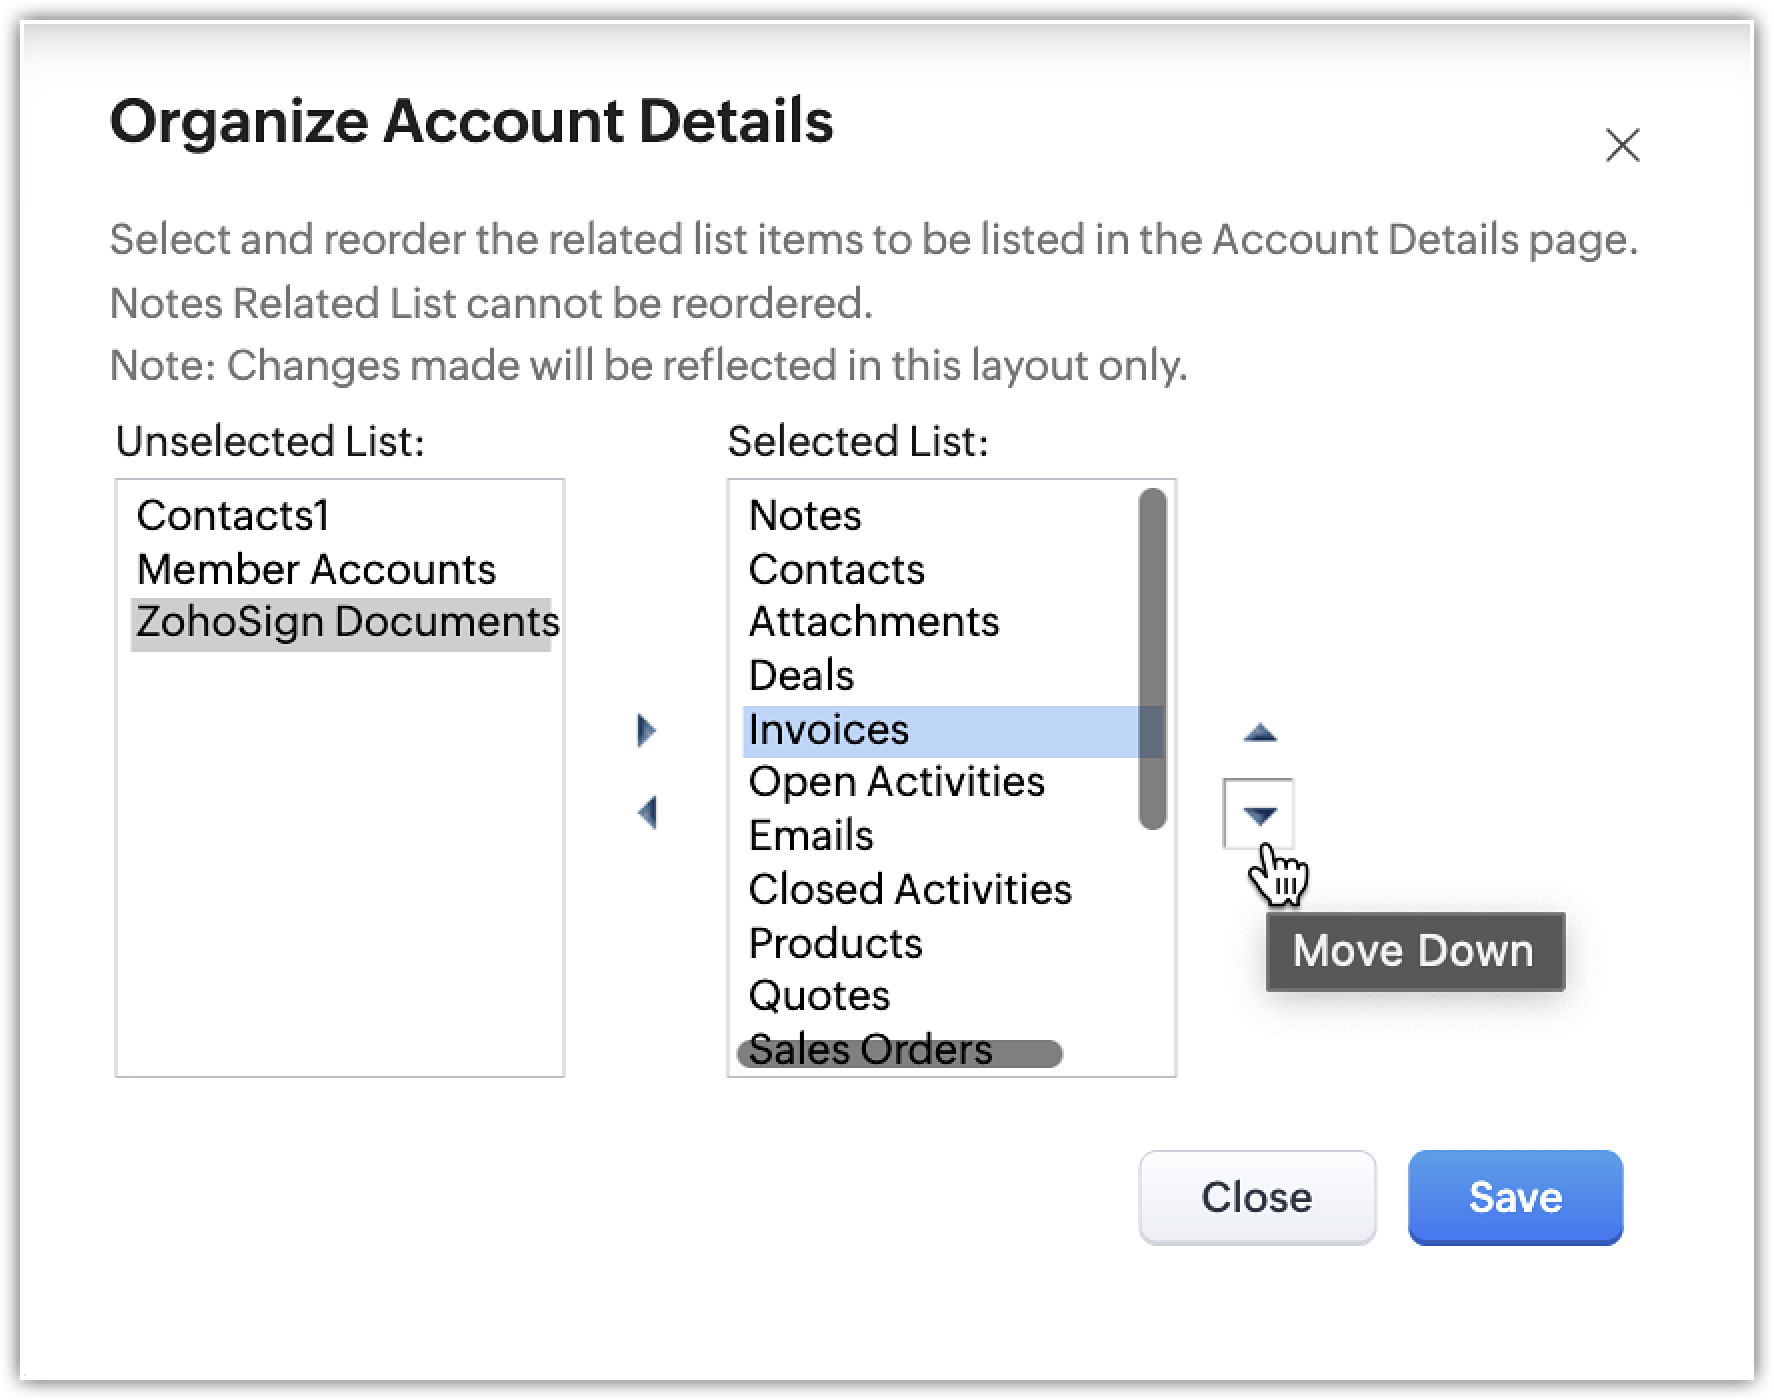
Task: Select Contacts1 in the Unselected List
Action: [x=233, y=516]
